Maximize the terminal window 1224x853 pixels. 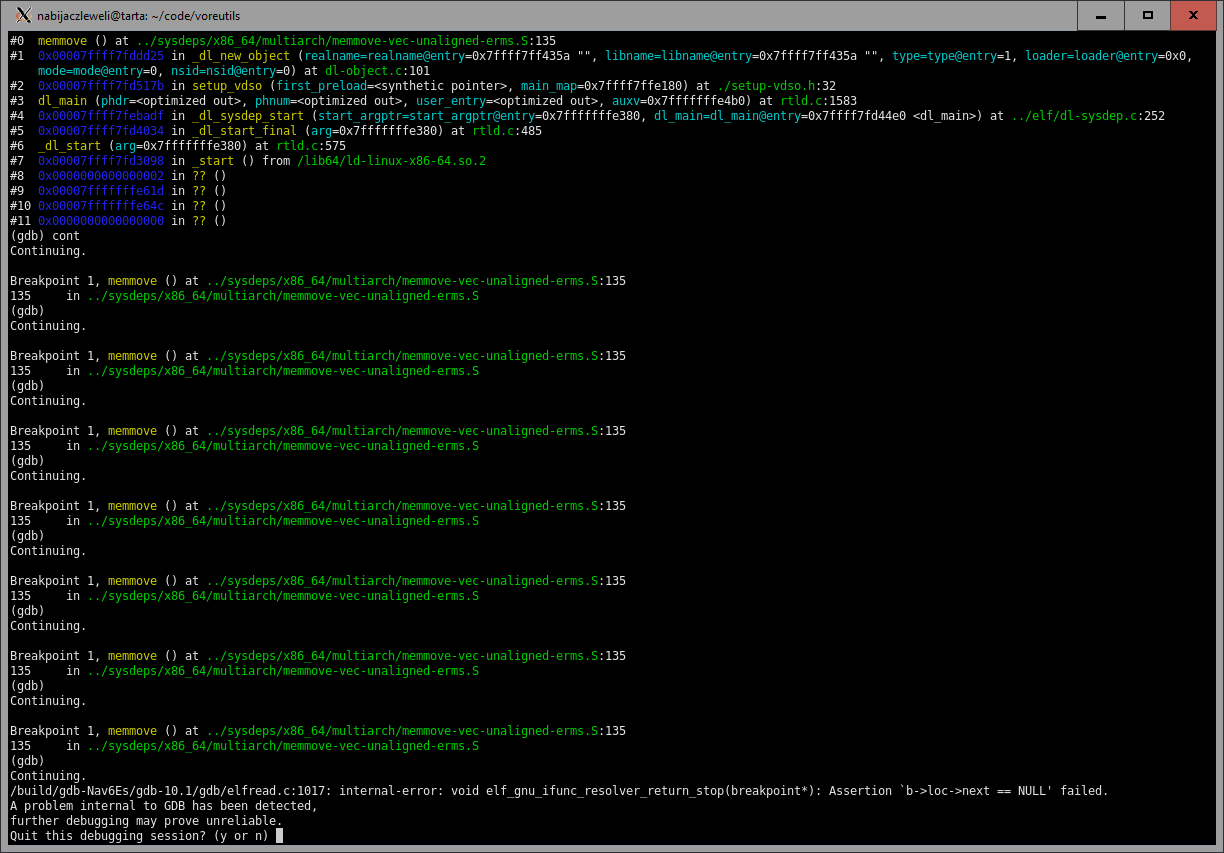(1147, 15)
